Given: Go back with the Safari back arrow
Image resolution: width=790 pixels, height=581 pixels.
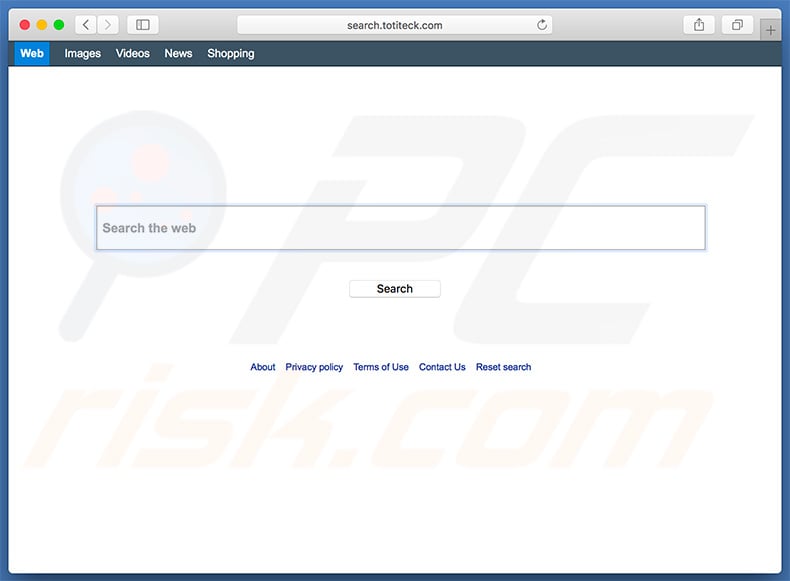Looking at the screenshot, I should pos(86,25).
